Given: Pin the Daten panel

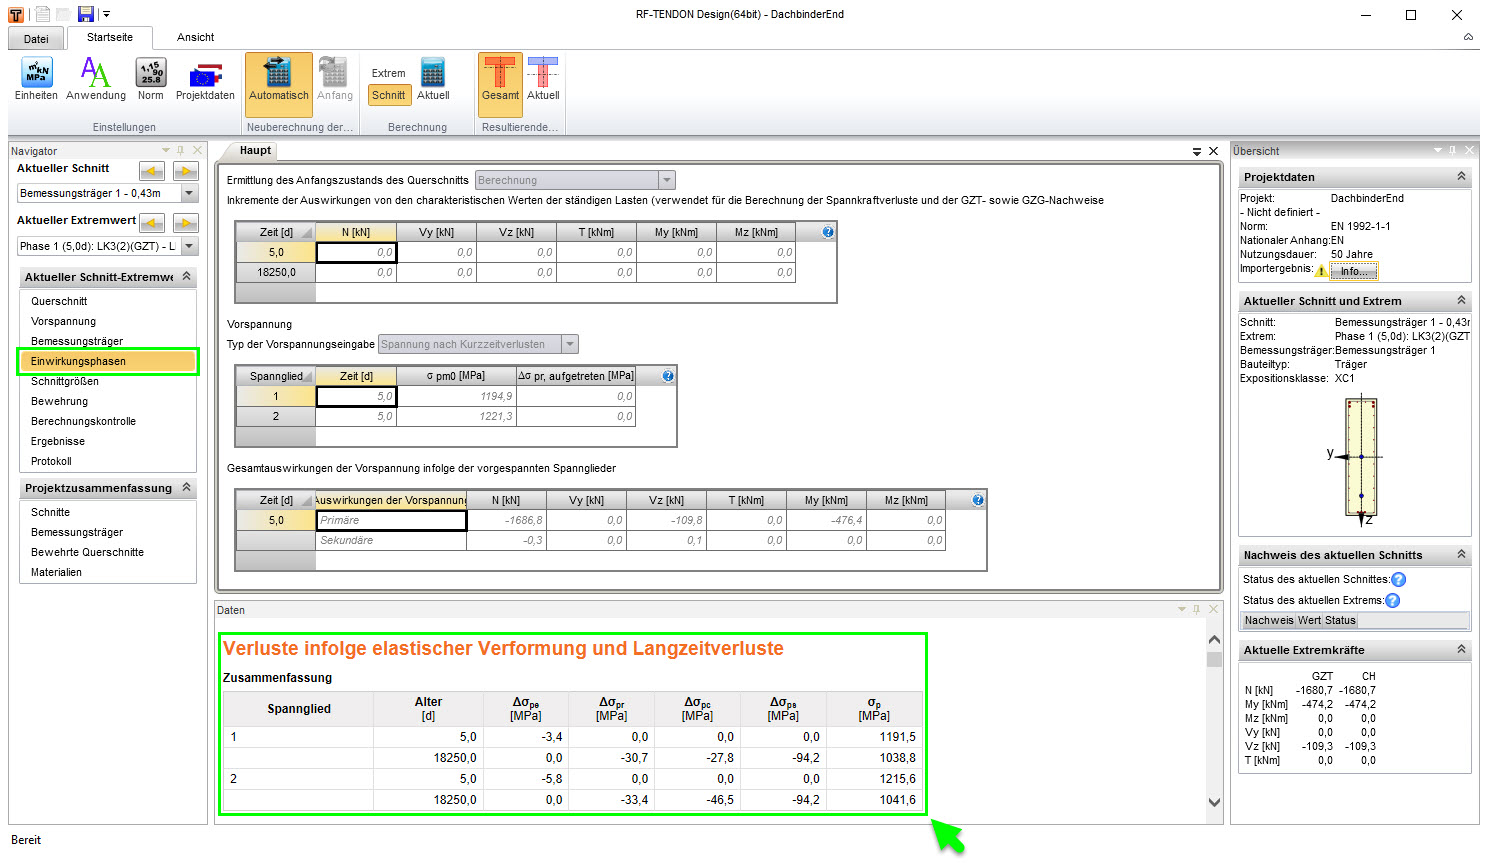Looking at the screenshot, I should [x=1197, y=610].
